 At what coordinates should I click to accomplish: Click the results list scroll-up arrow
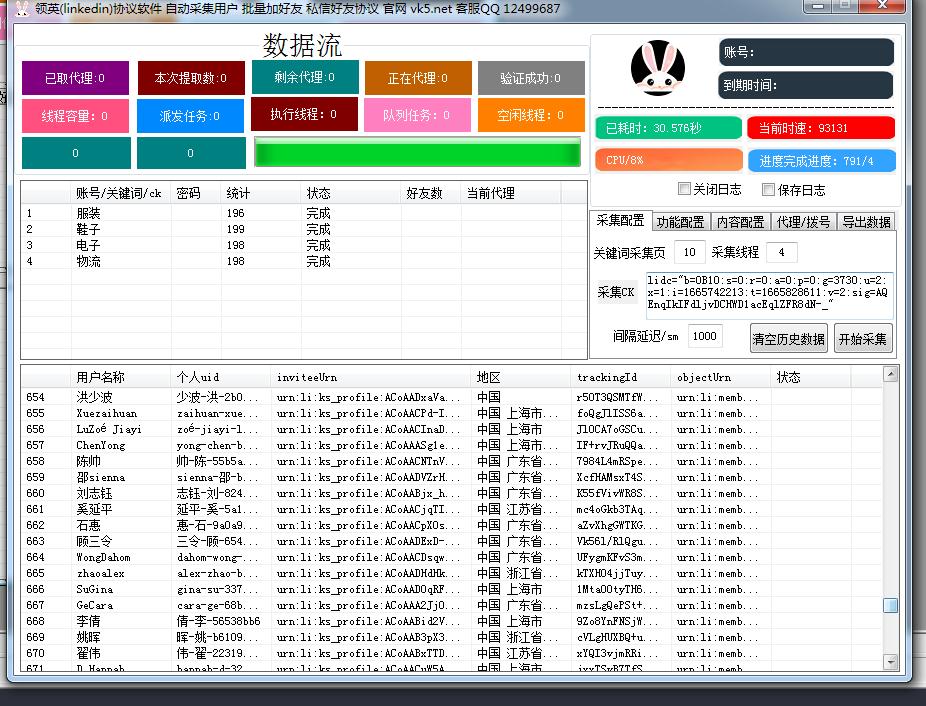click(x=890, y=375)
